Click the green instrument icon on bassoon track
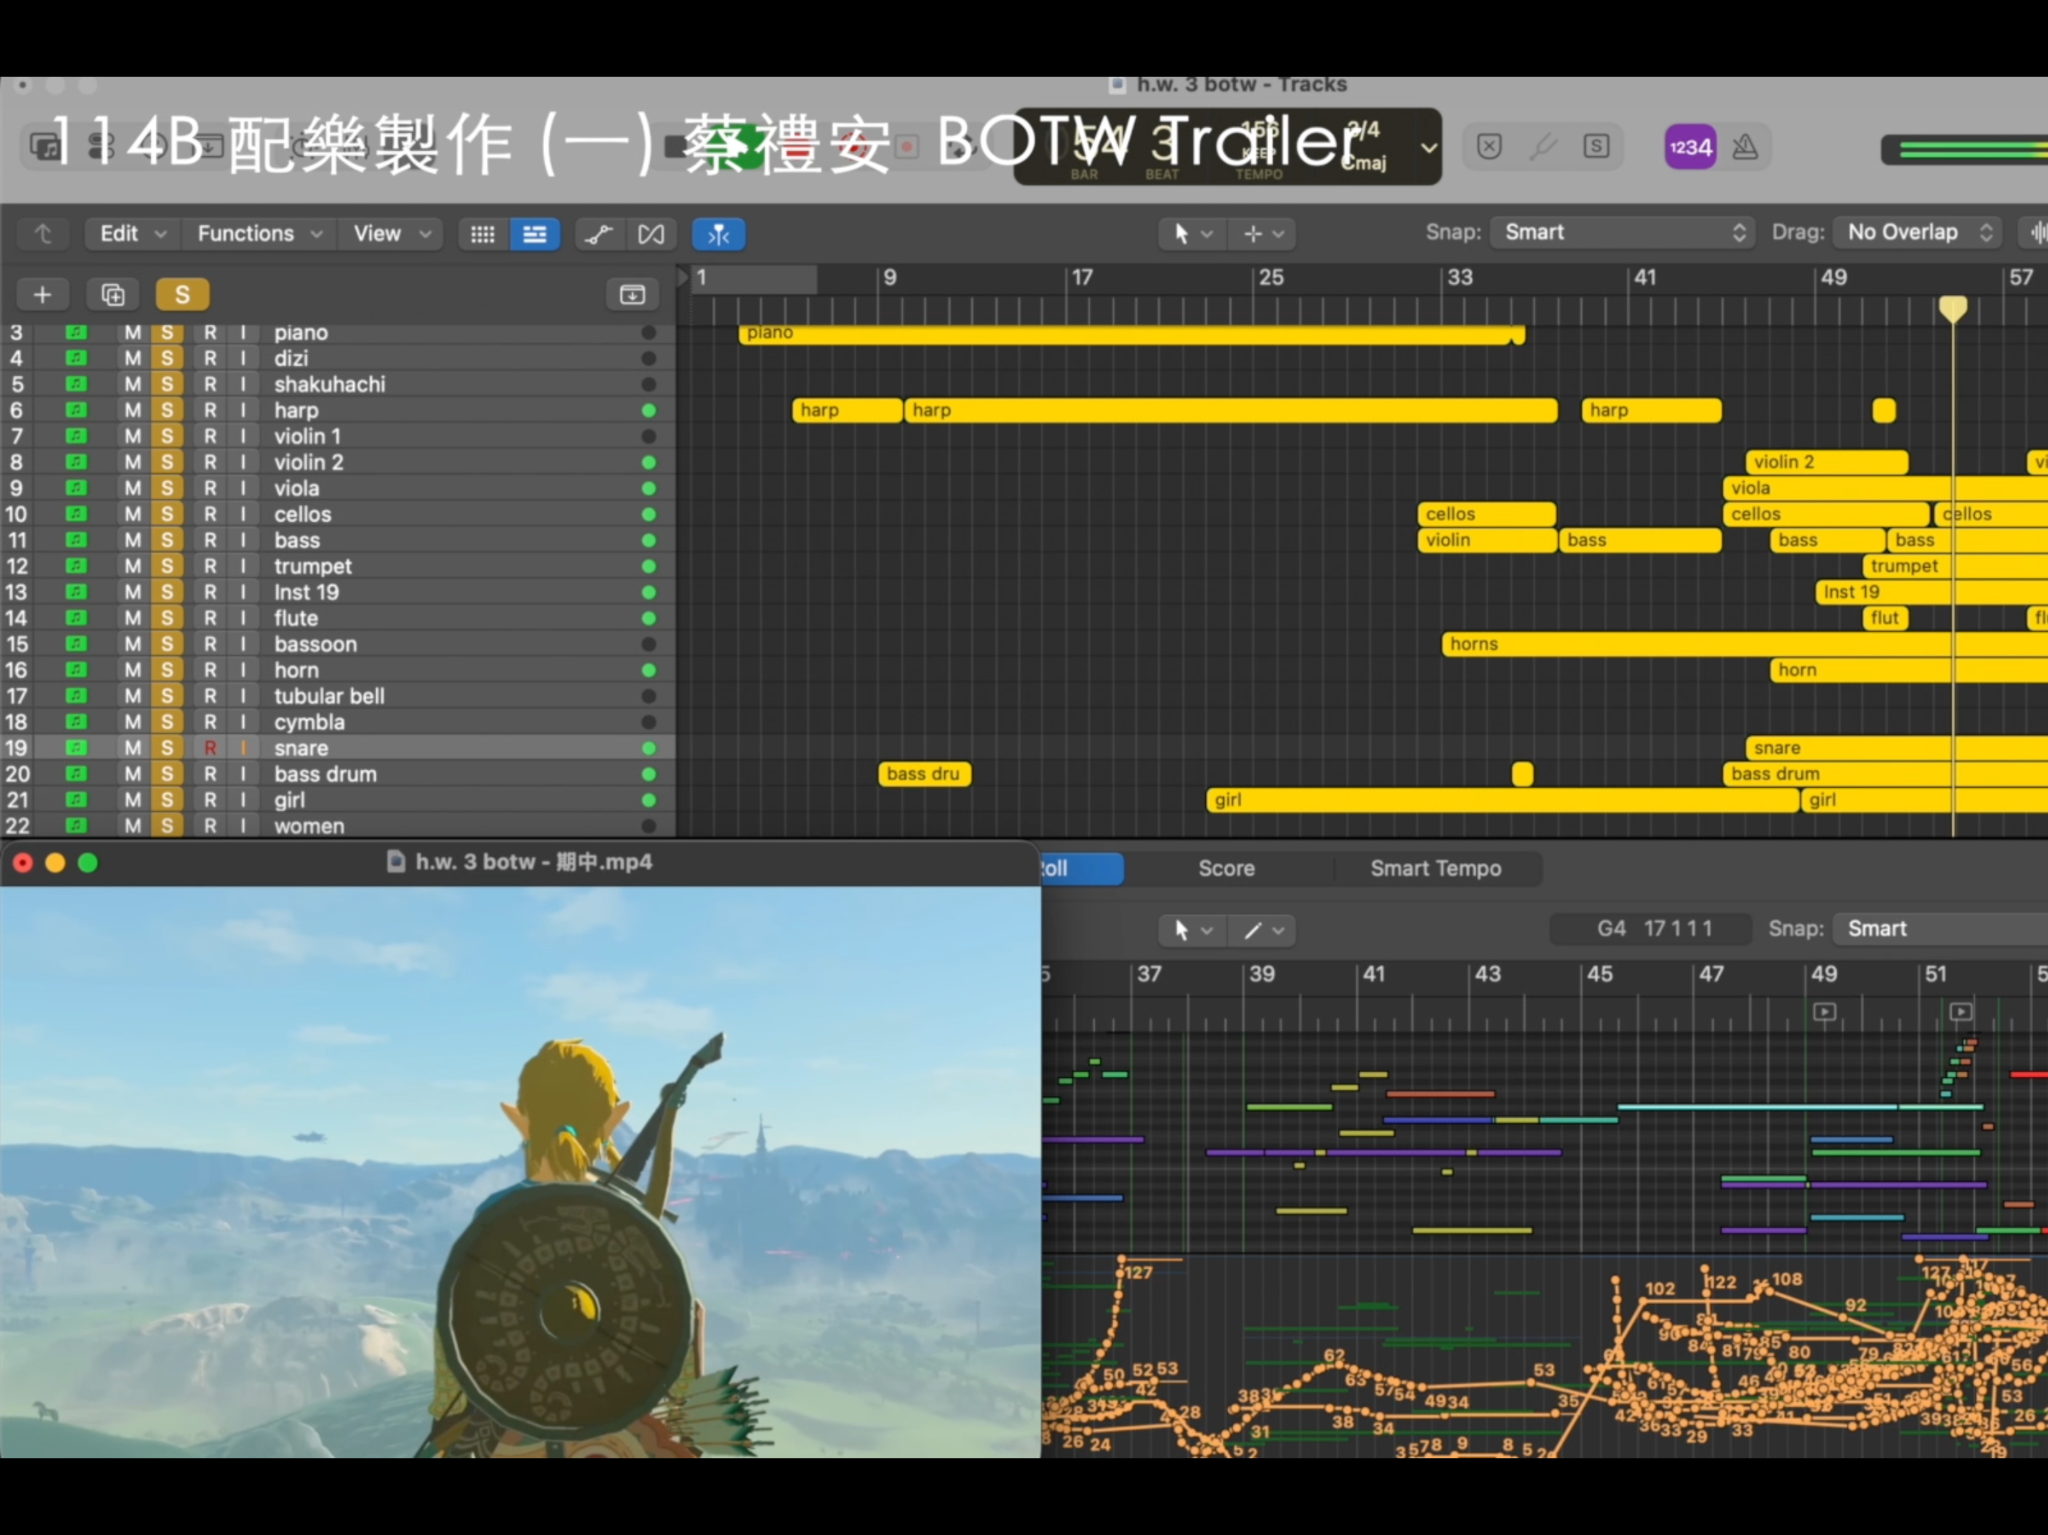 coord(76,645)
